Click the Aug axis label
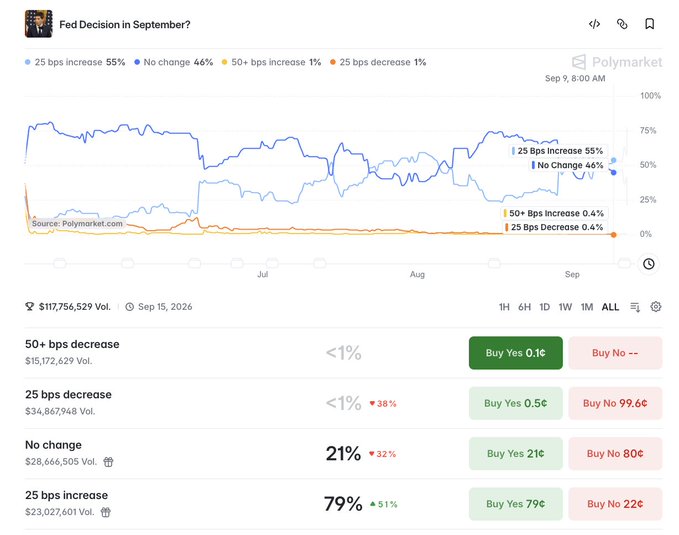Image resolution: width=679 pixels, height=535 pixels. 417,274
